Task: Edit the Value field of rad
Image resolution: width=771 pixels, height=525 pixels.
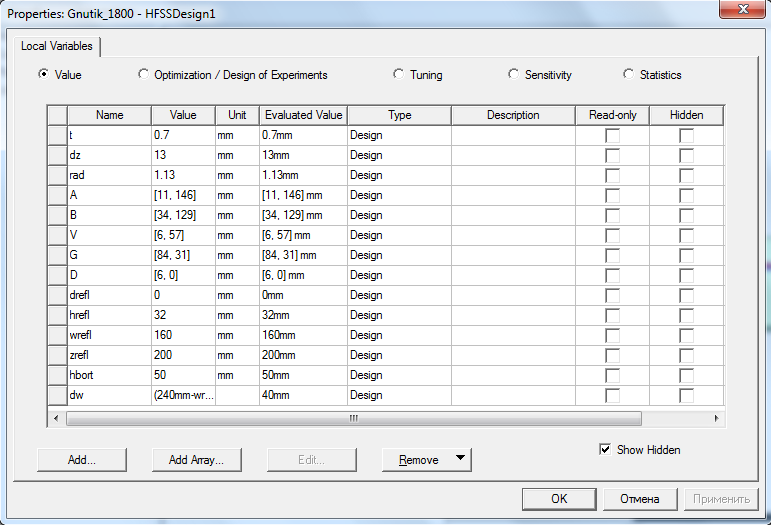Action: click(183, 175)
